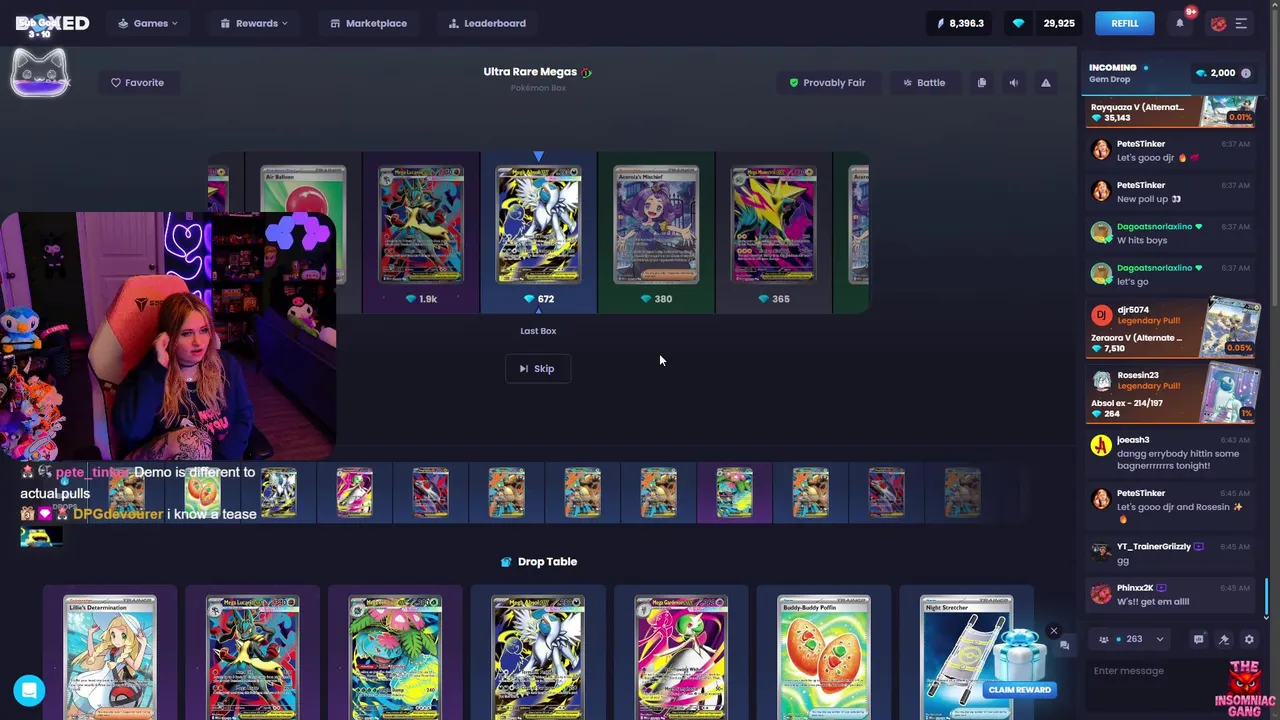Viewport: 1280px width, 720px height.
Task: Open the Rewards dropdown menu
Action: (254, 23)
